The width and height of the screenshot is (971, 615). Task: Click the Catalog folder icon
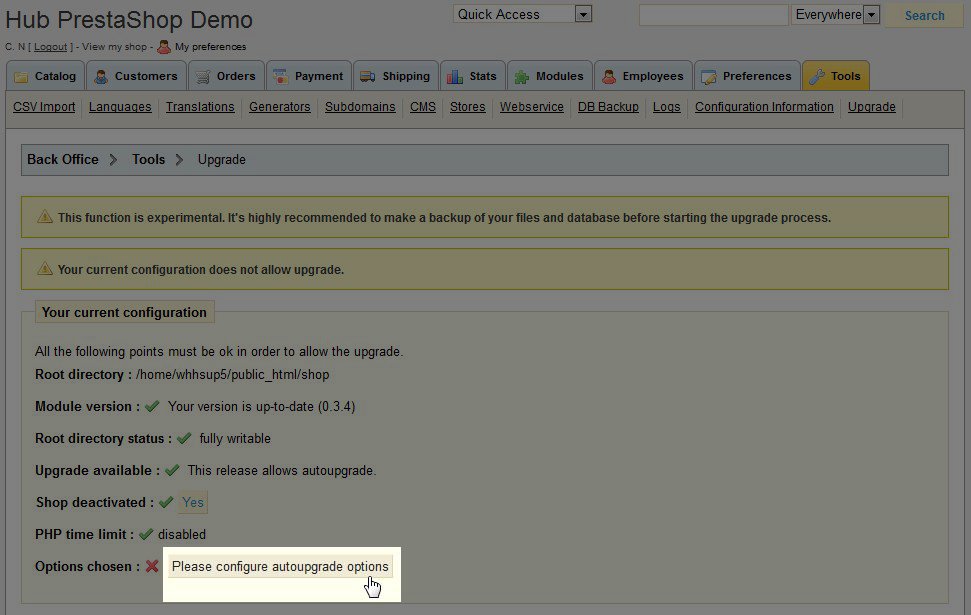tap(21, 77)
